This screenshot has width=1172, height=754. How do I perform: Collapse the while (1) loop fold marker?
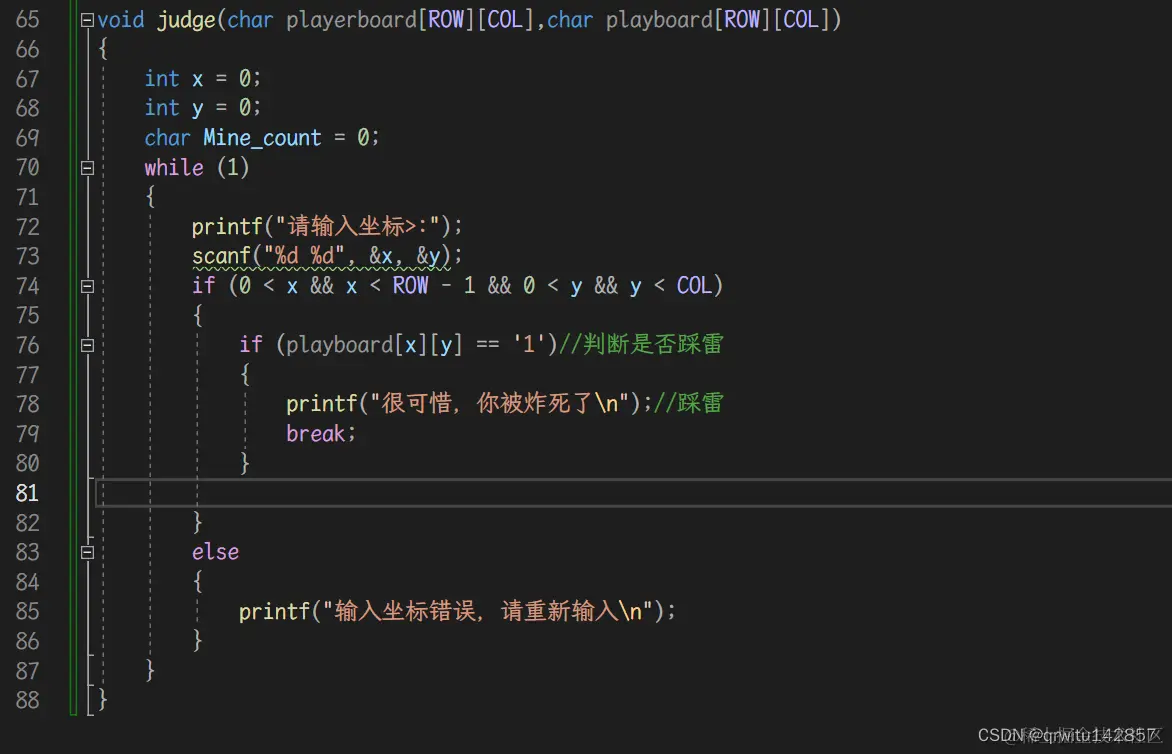pyautogui.click(x=87, y=168)
